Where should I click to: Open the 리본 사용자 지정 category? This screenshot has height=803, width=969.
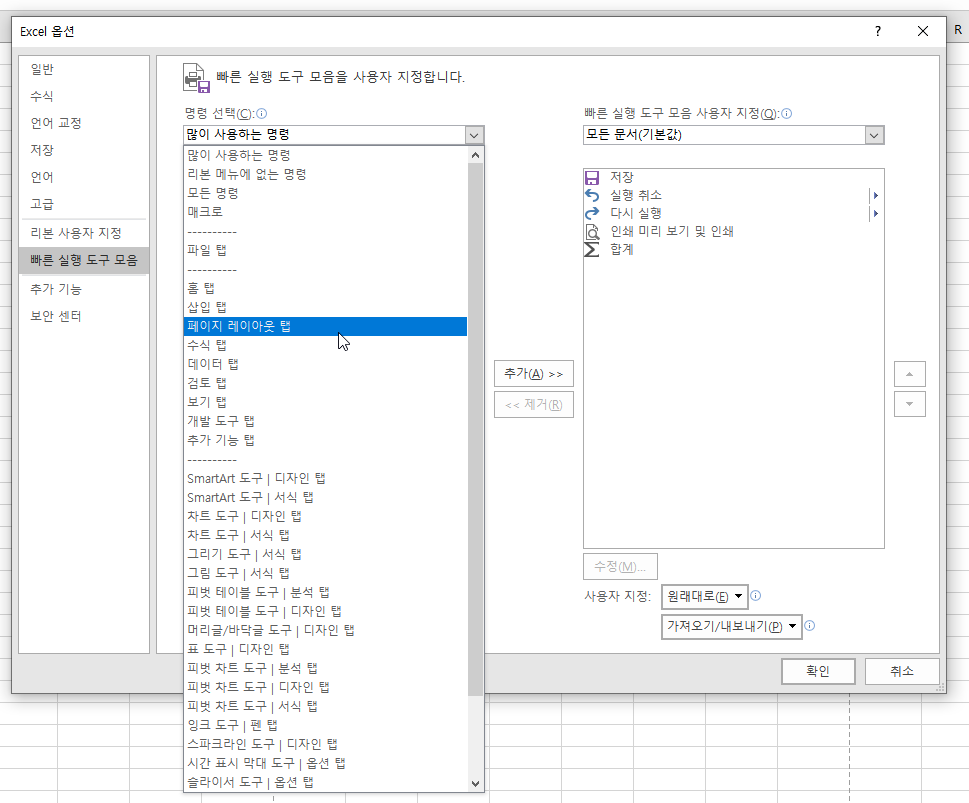84,233
